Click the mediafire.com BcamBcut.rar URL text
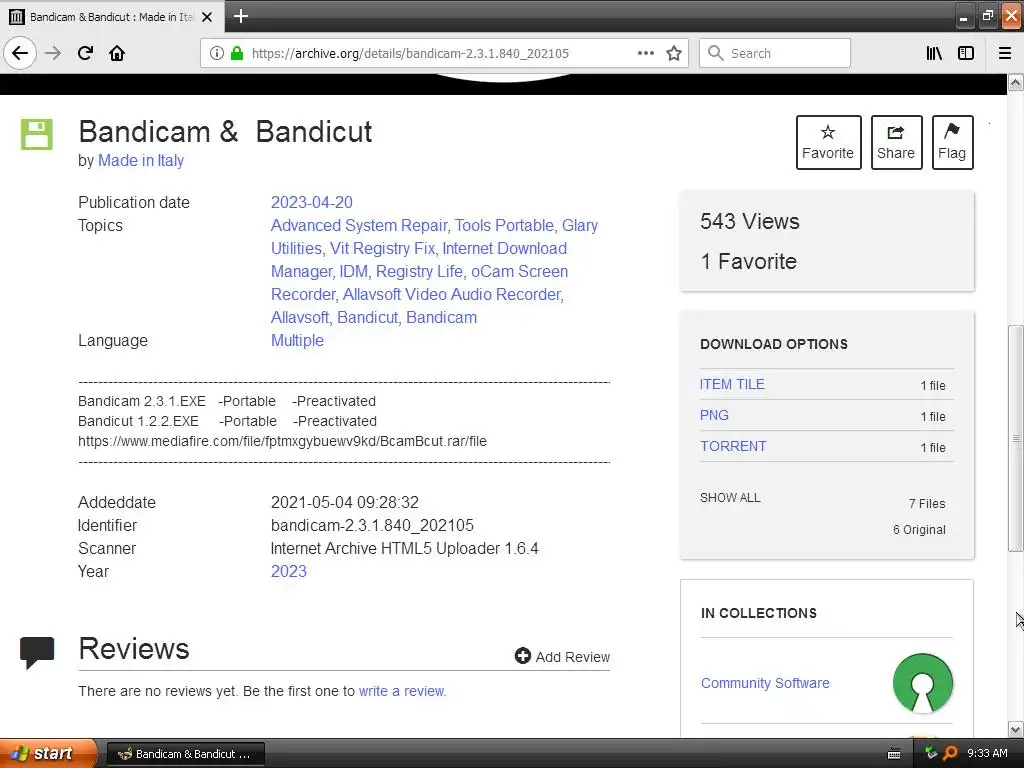 coord(282,441)
